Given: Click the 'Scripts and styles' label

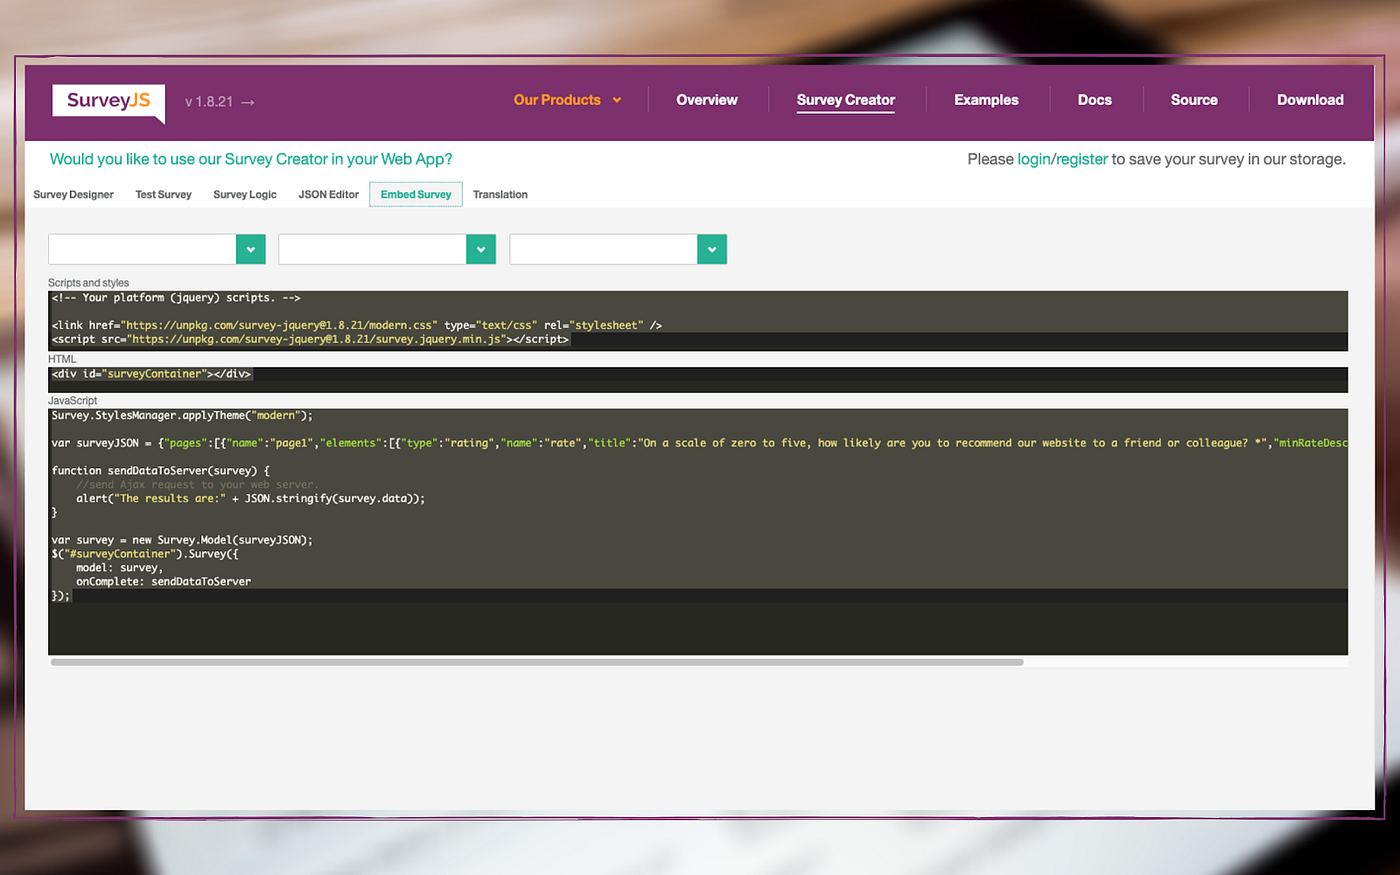Looking at the screenshot, I should [88, 283].
